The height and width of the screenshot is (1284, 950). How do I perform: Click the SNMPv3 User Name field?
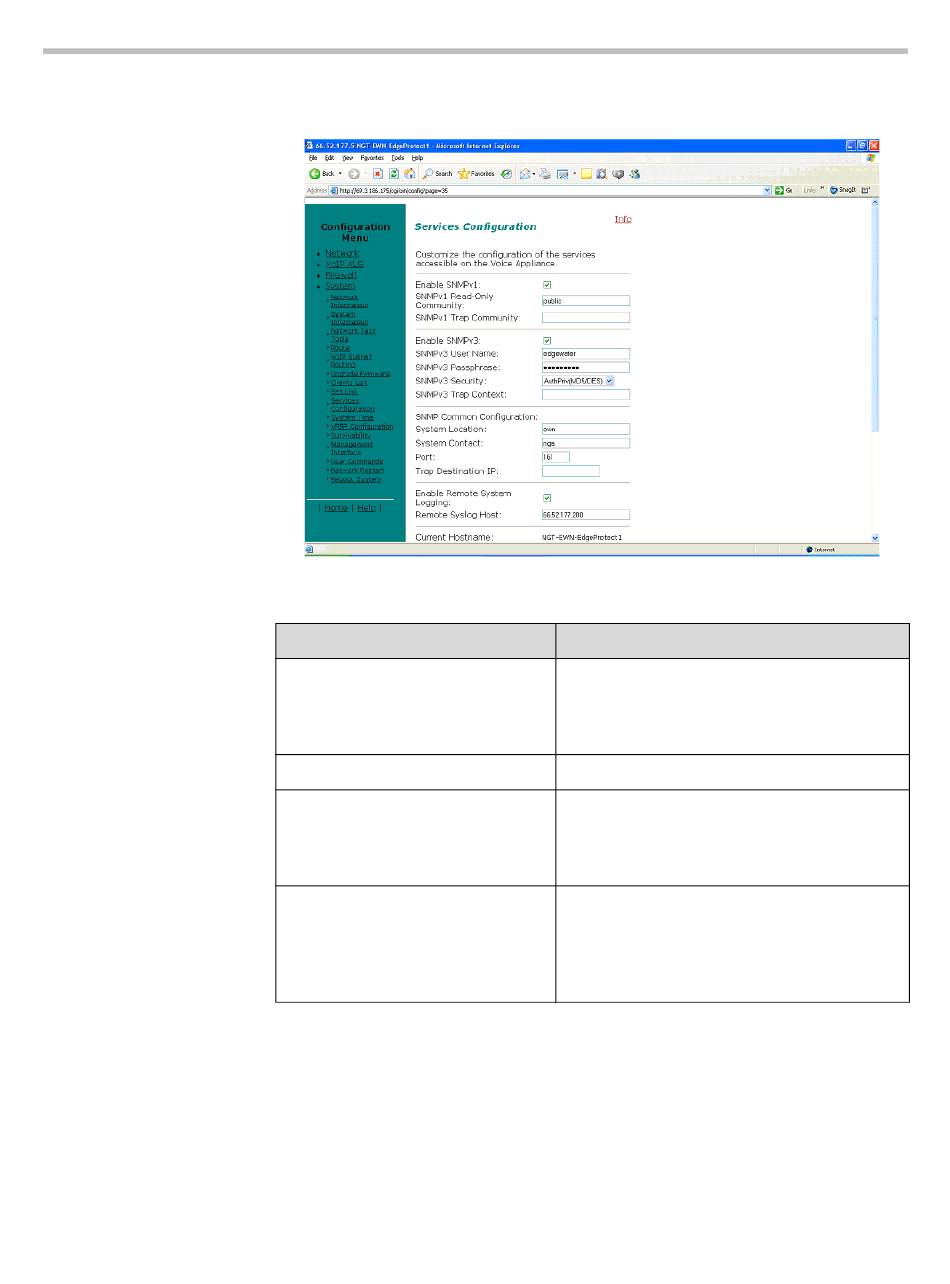click(586, 354)
